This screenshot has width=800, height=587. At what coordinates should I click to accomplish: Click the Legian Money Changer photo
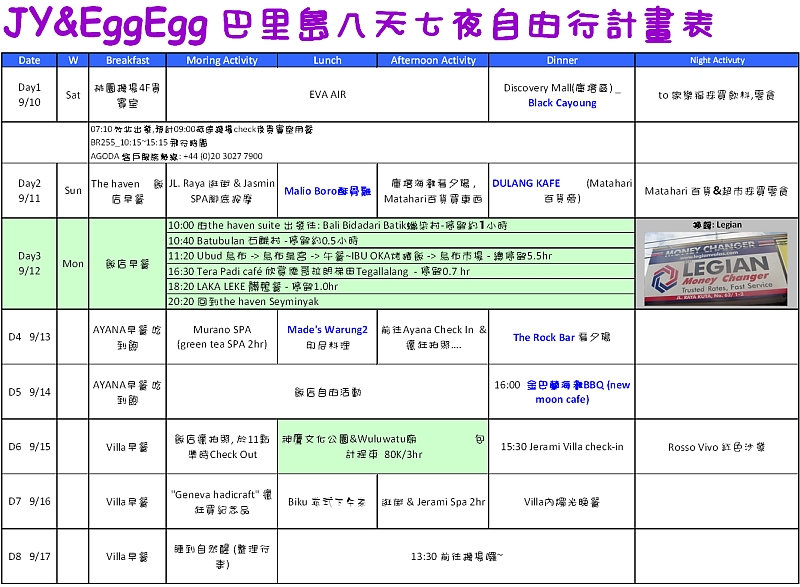(716, 268)
